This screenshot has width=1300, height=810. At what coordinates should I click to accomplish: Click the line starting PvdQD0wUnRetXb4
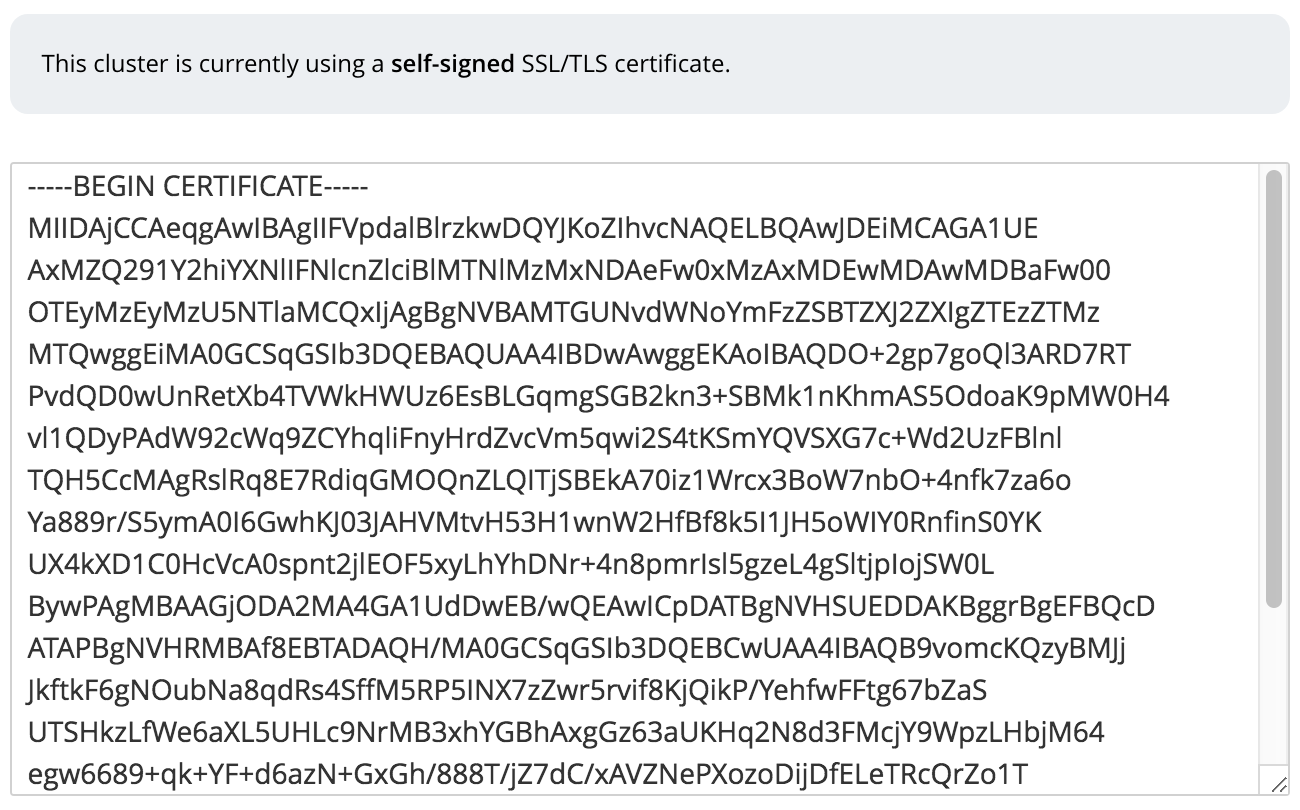pyautogui.click(x=598, y=397)
